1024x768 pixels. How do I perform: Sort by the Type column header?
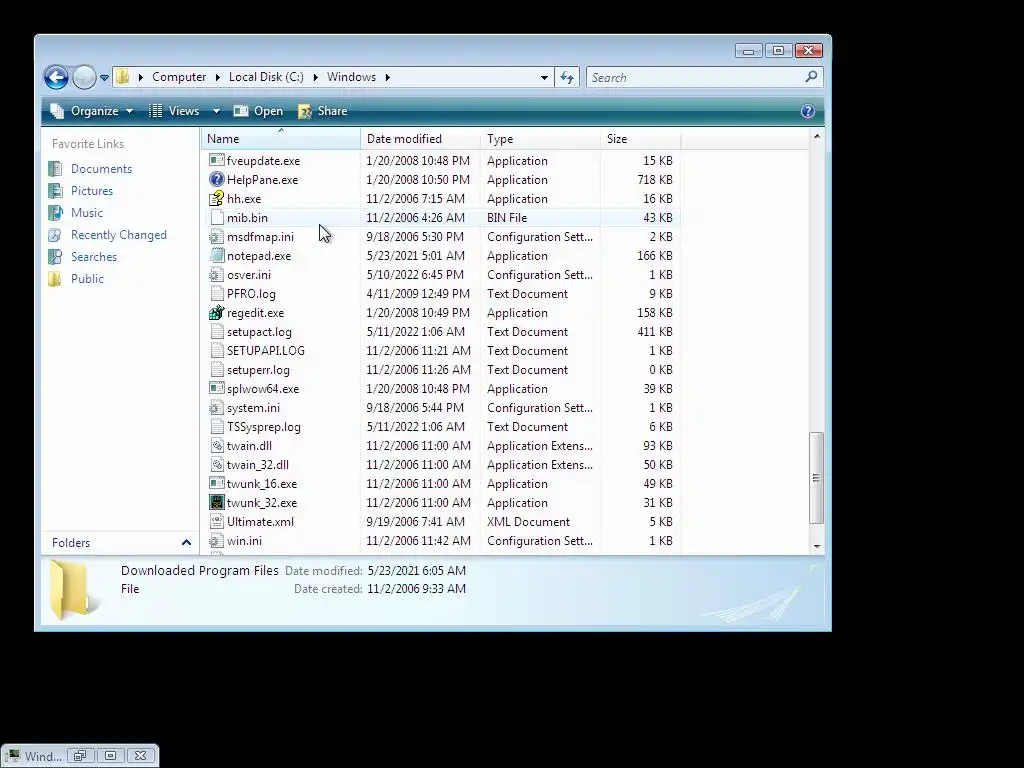[540, 138]
